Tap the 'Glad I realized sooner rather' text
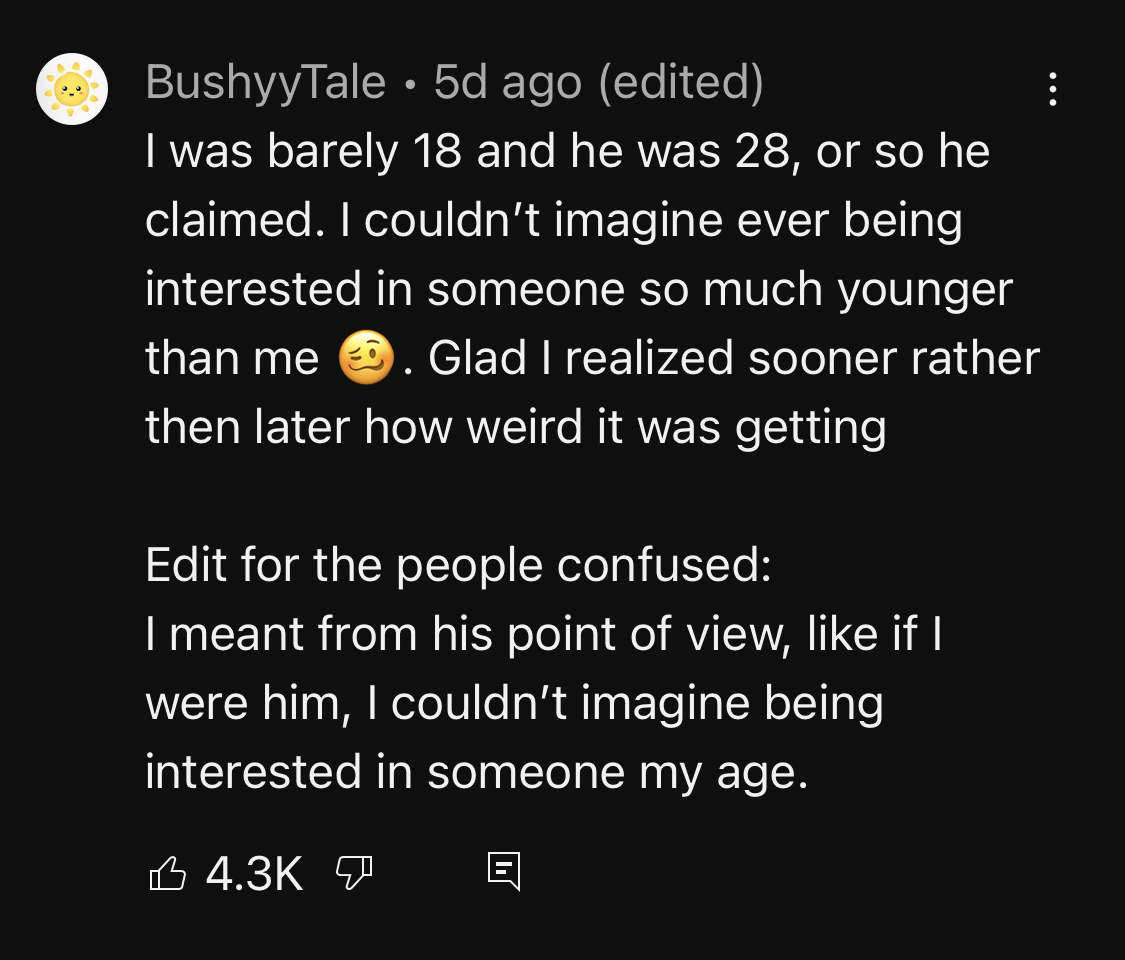Viewport: 1125px width, 960px height. (x=734, y=357)
